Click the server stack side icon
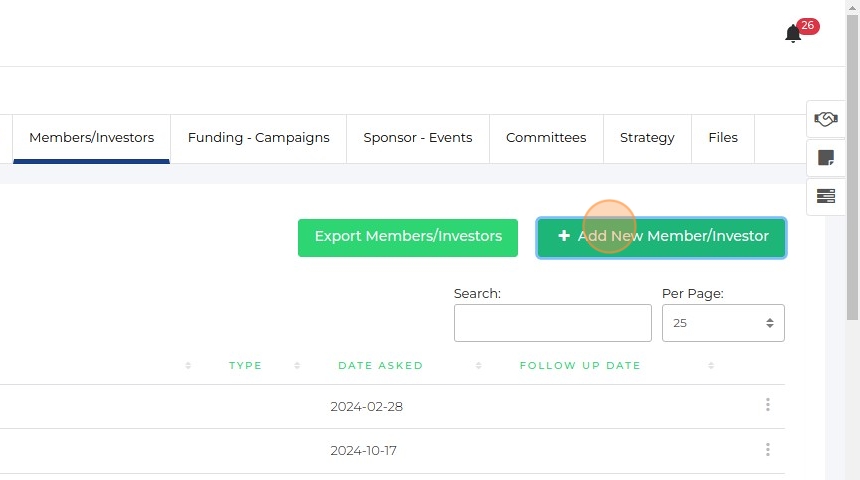This screenshot has width=860, height=480. pyautogui.click(x=825, y=196)
